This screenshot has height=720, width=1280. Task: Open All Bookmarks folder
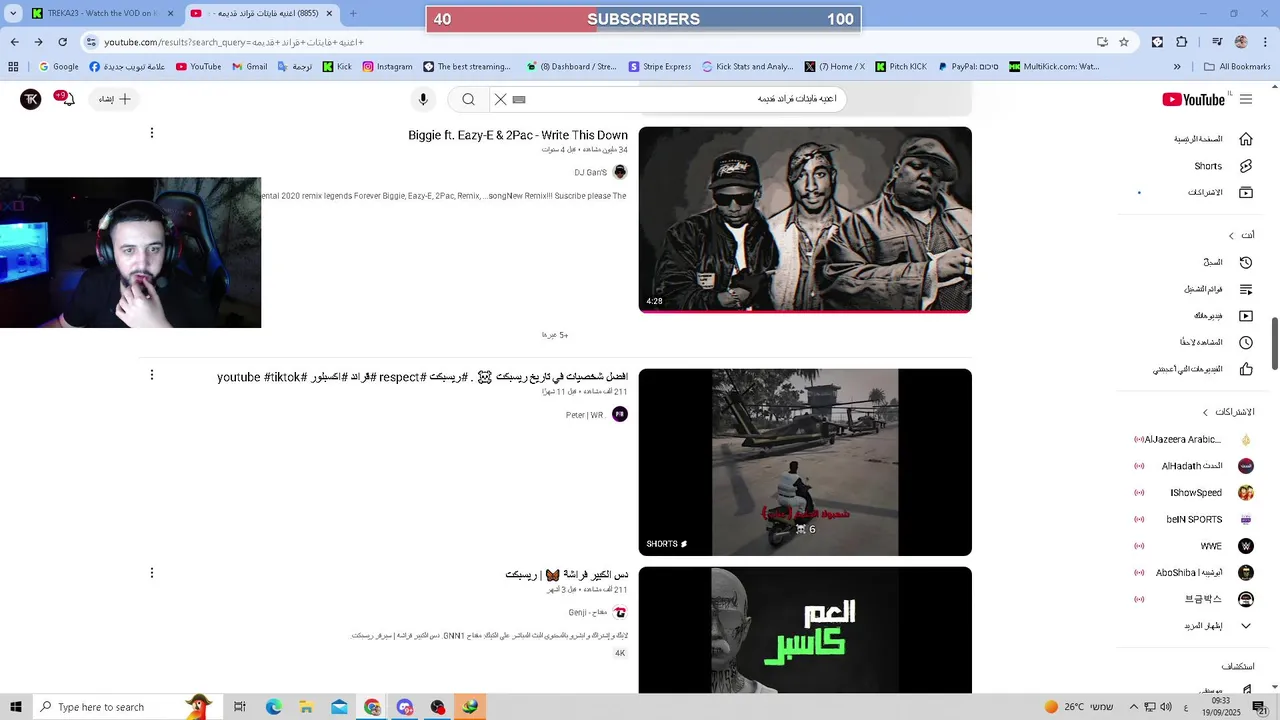pos(1237,67)
